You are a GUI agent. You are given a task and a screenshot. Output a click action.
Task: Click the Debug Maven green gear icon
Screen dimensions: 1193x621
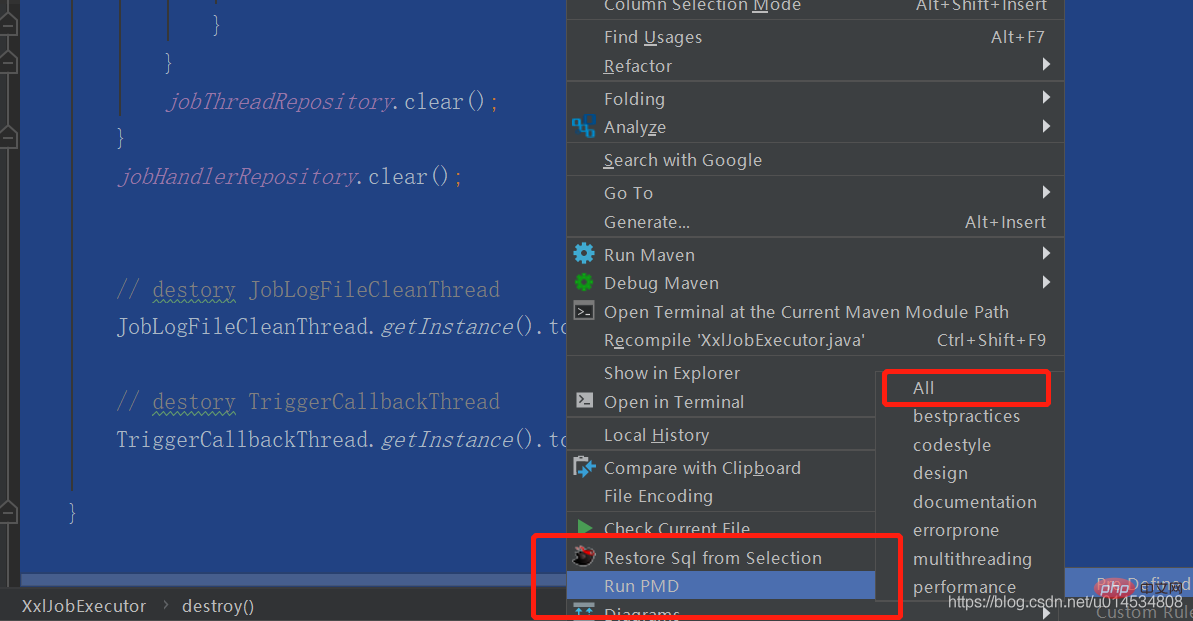[584, 282]
